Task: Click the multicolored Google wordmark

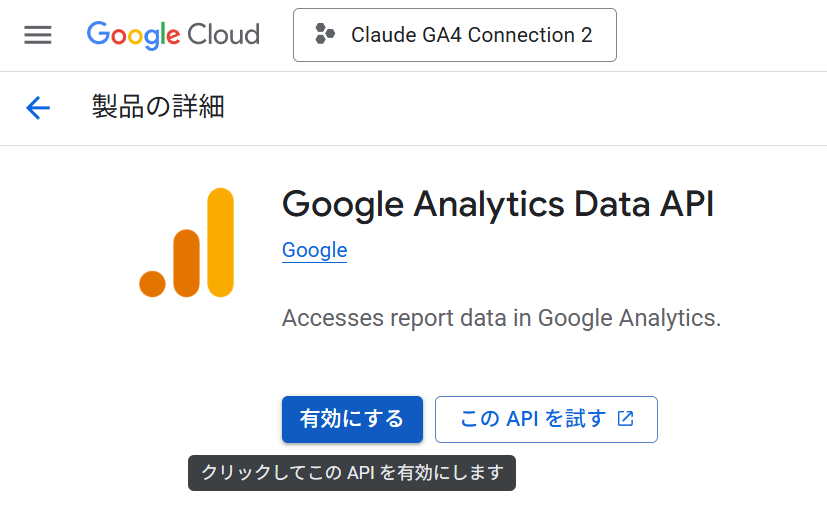Action: click(133, 35)
